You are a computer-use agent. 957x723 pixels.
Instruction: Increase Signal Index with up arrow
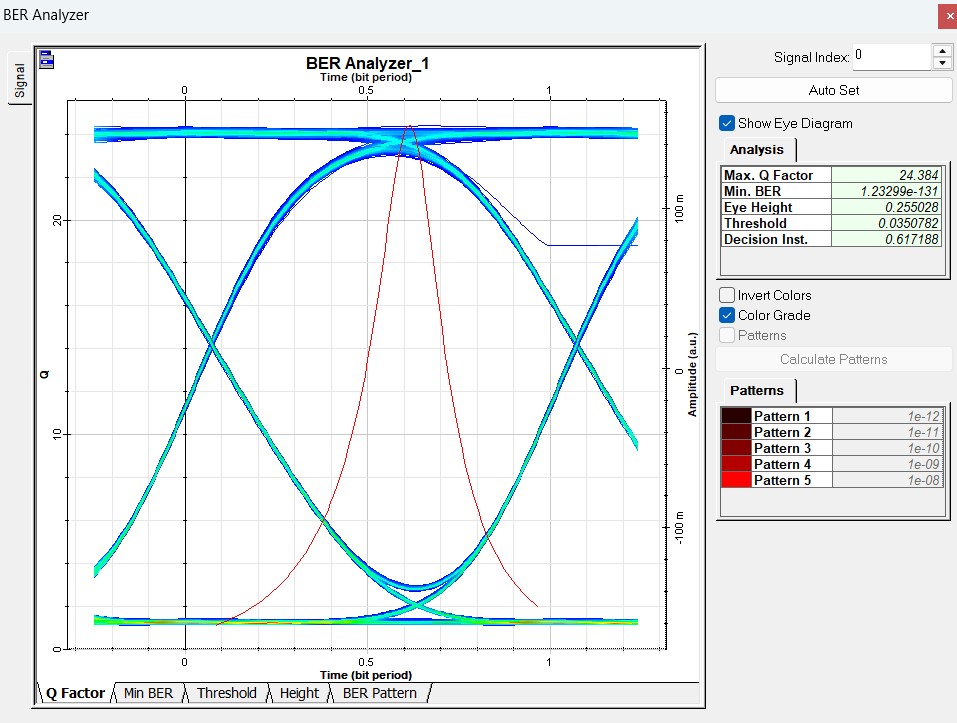941,51
